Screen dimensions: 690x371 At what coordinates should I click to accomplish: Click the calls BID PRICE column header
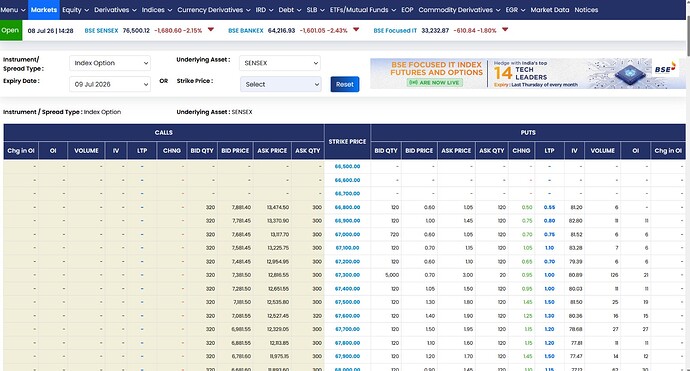(x=235, y=151)
